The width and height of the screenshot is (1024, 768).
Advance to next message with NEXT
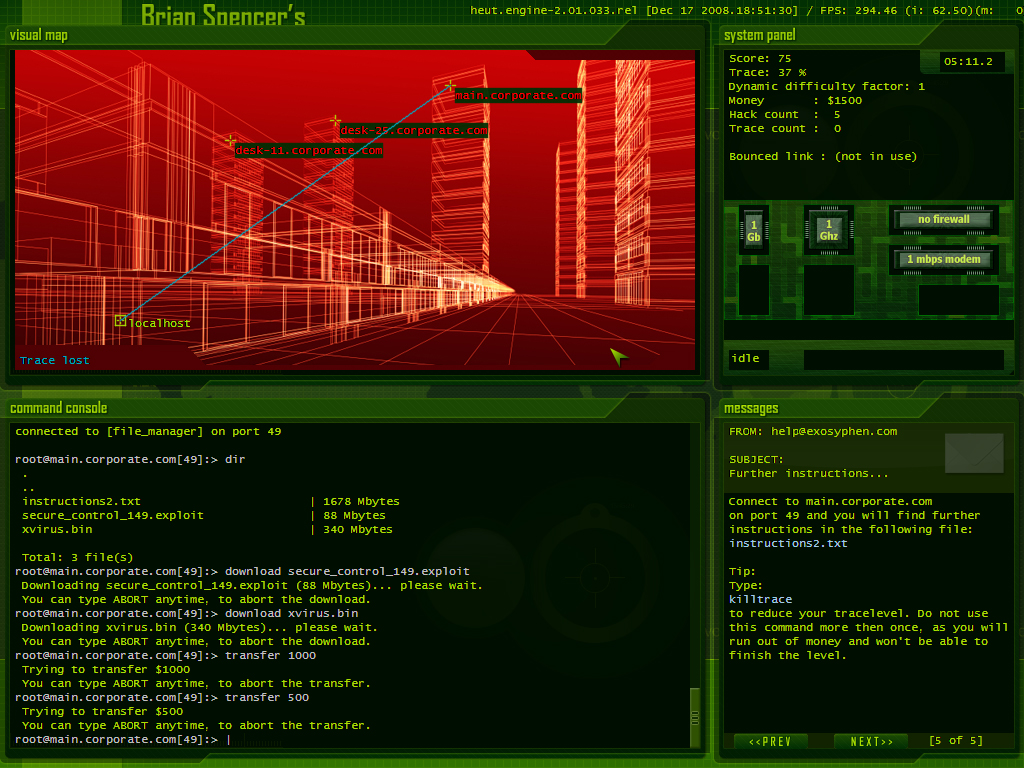point(871,741)
